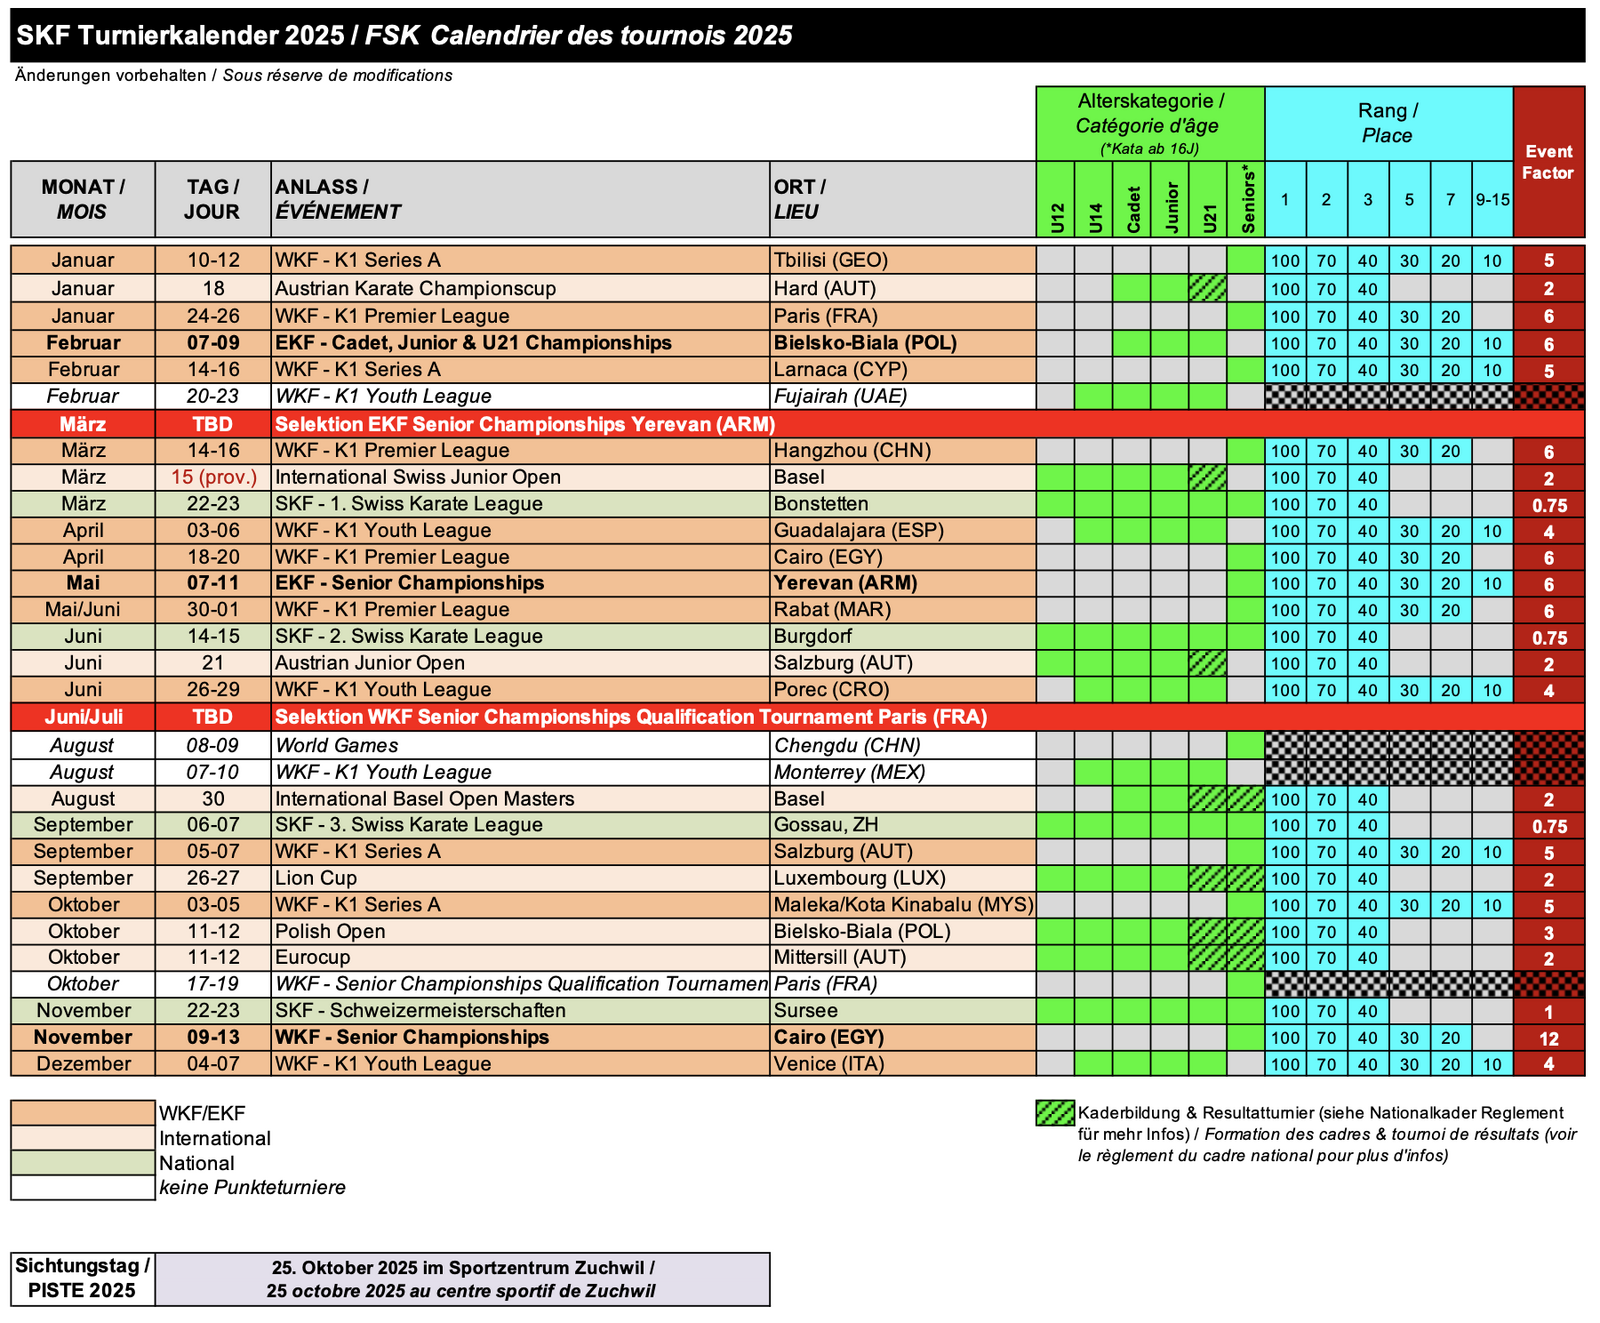The height and width of the screenshot is (1323, 1600).
Task: Select the MONAT / MOIS column header
Action: pyautogui.click(x=83, y=199)
